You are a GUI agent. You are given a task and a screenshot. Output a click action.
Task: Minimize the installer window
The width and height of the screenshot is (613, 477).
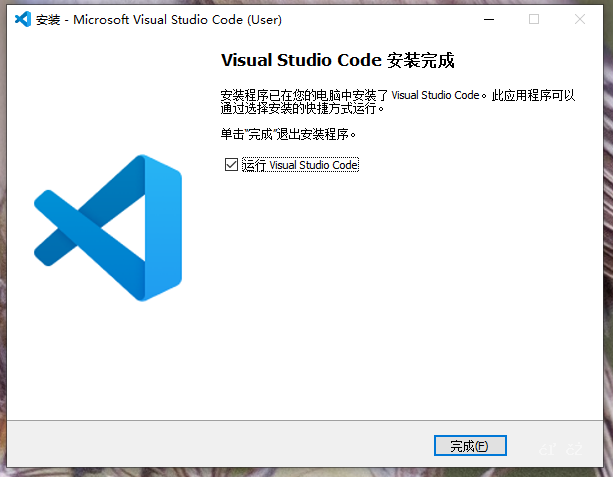tap(489, 19)
